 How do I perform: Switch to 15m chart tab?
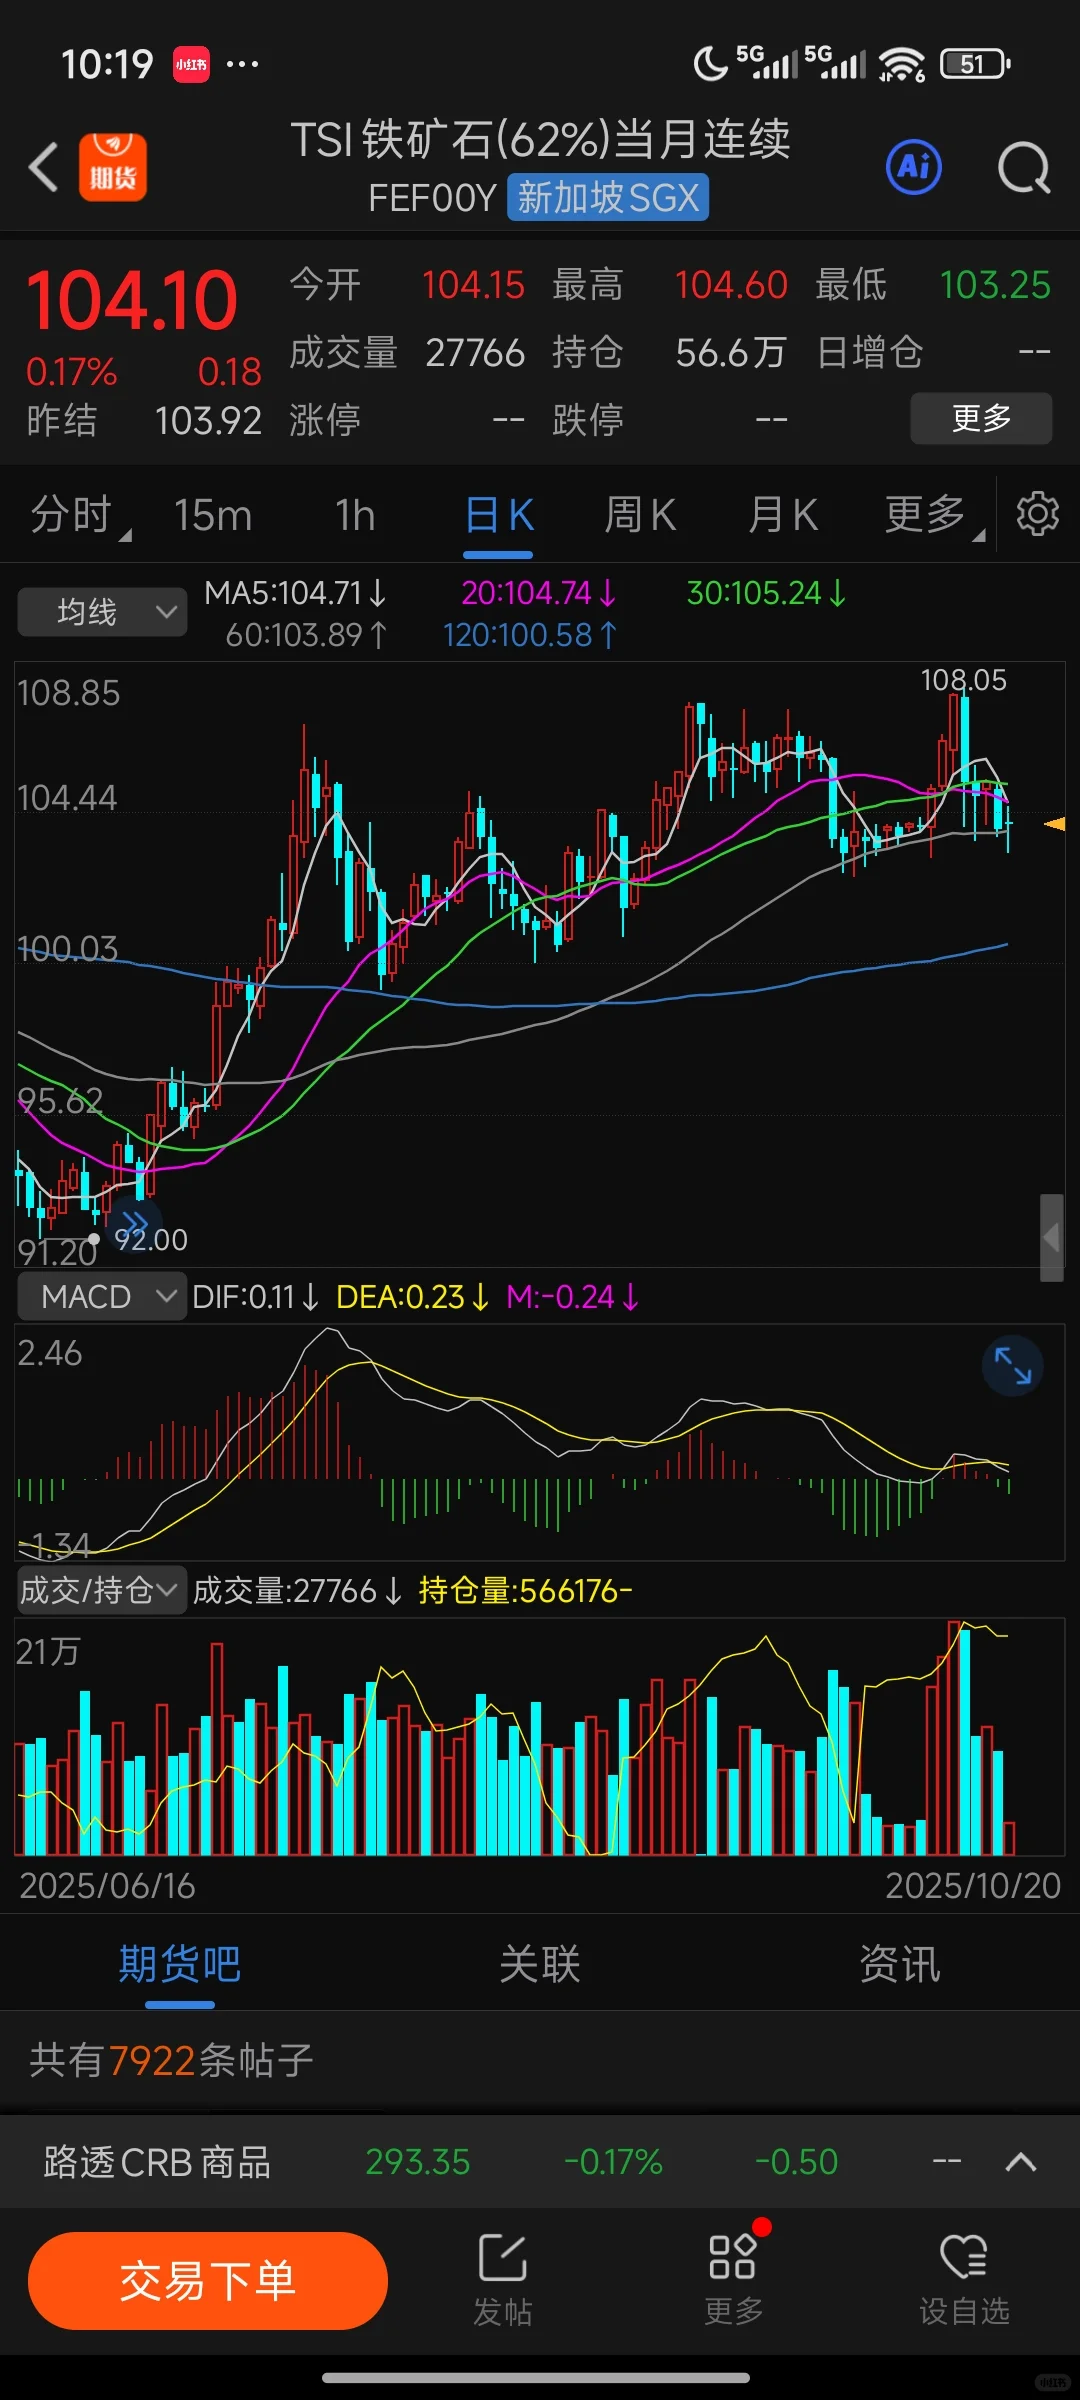(x=212, y=515)
